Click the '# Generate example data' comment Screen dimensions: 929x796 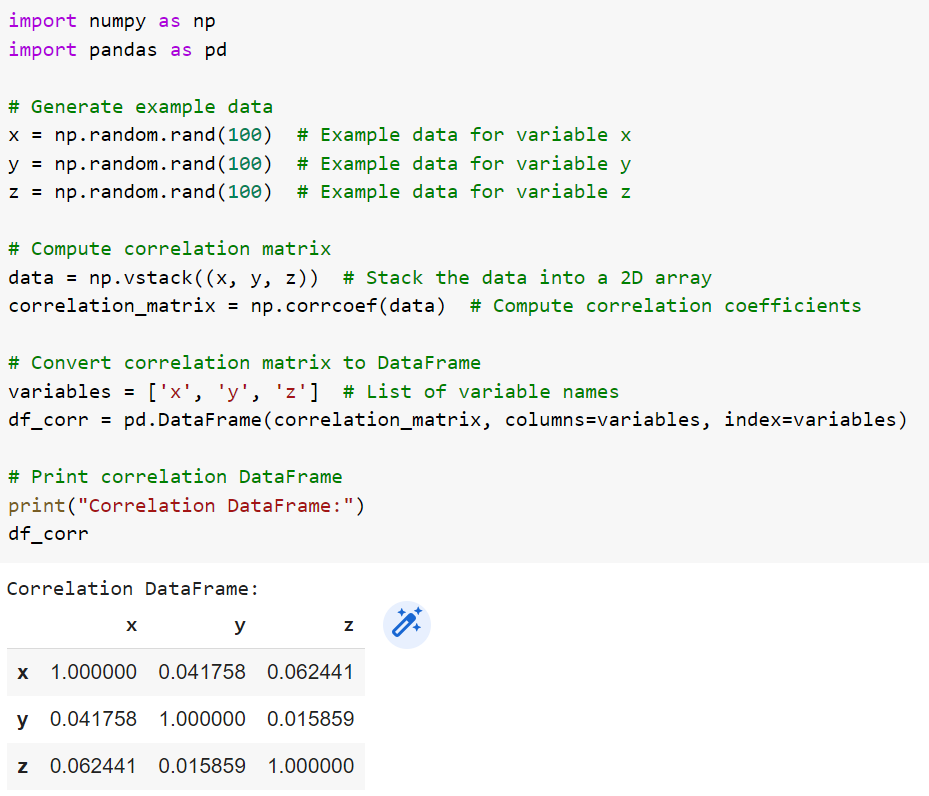[x=140, y=107]
